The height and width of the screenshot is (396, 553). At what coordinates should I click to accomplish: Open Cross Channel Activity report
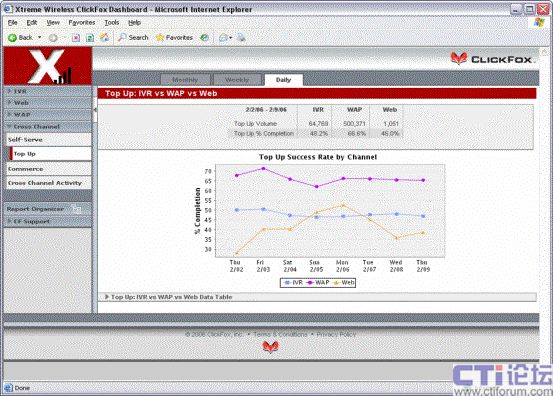[48, 183]
